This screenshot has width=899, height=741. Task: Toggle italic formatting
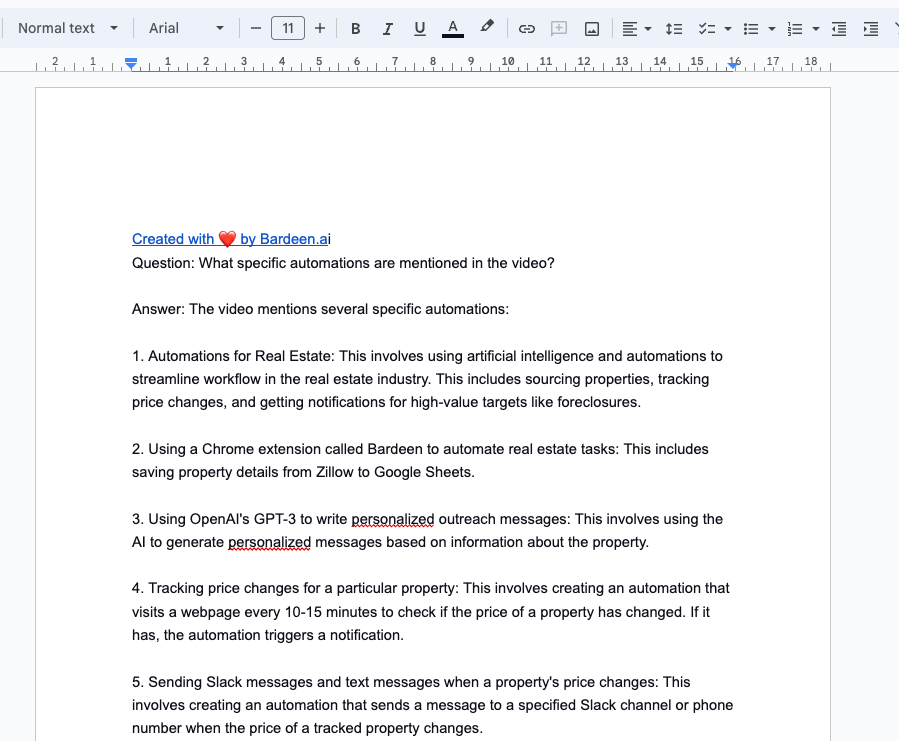click(x=388, y=28)
